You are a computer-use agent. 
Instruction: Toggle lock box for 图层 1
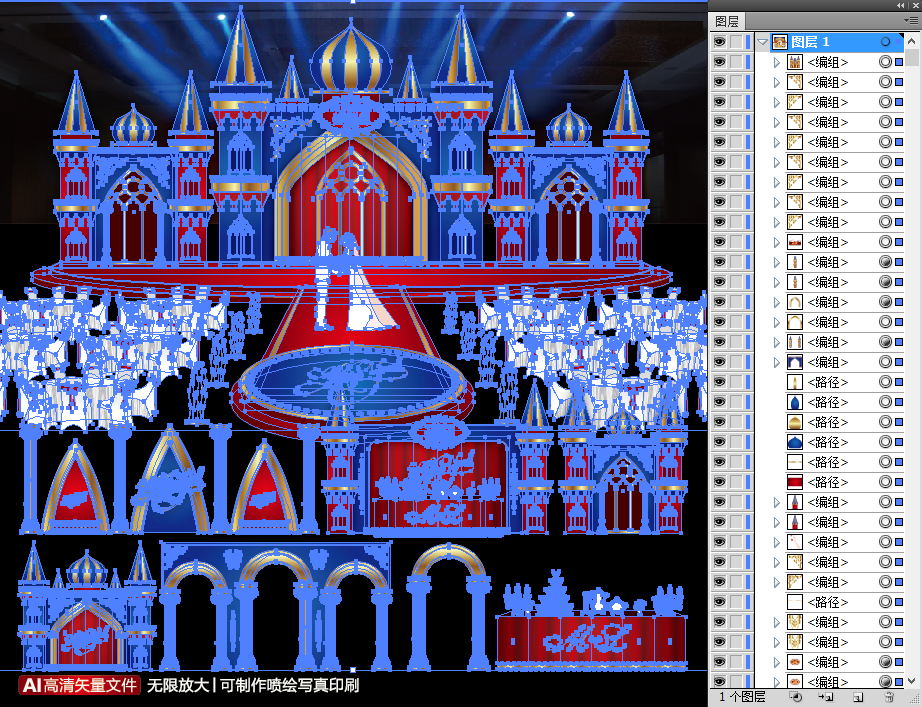736,42
